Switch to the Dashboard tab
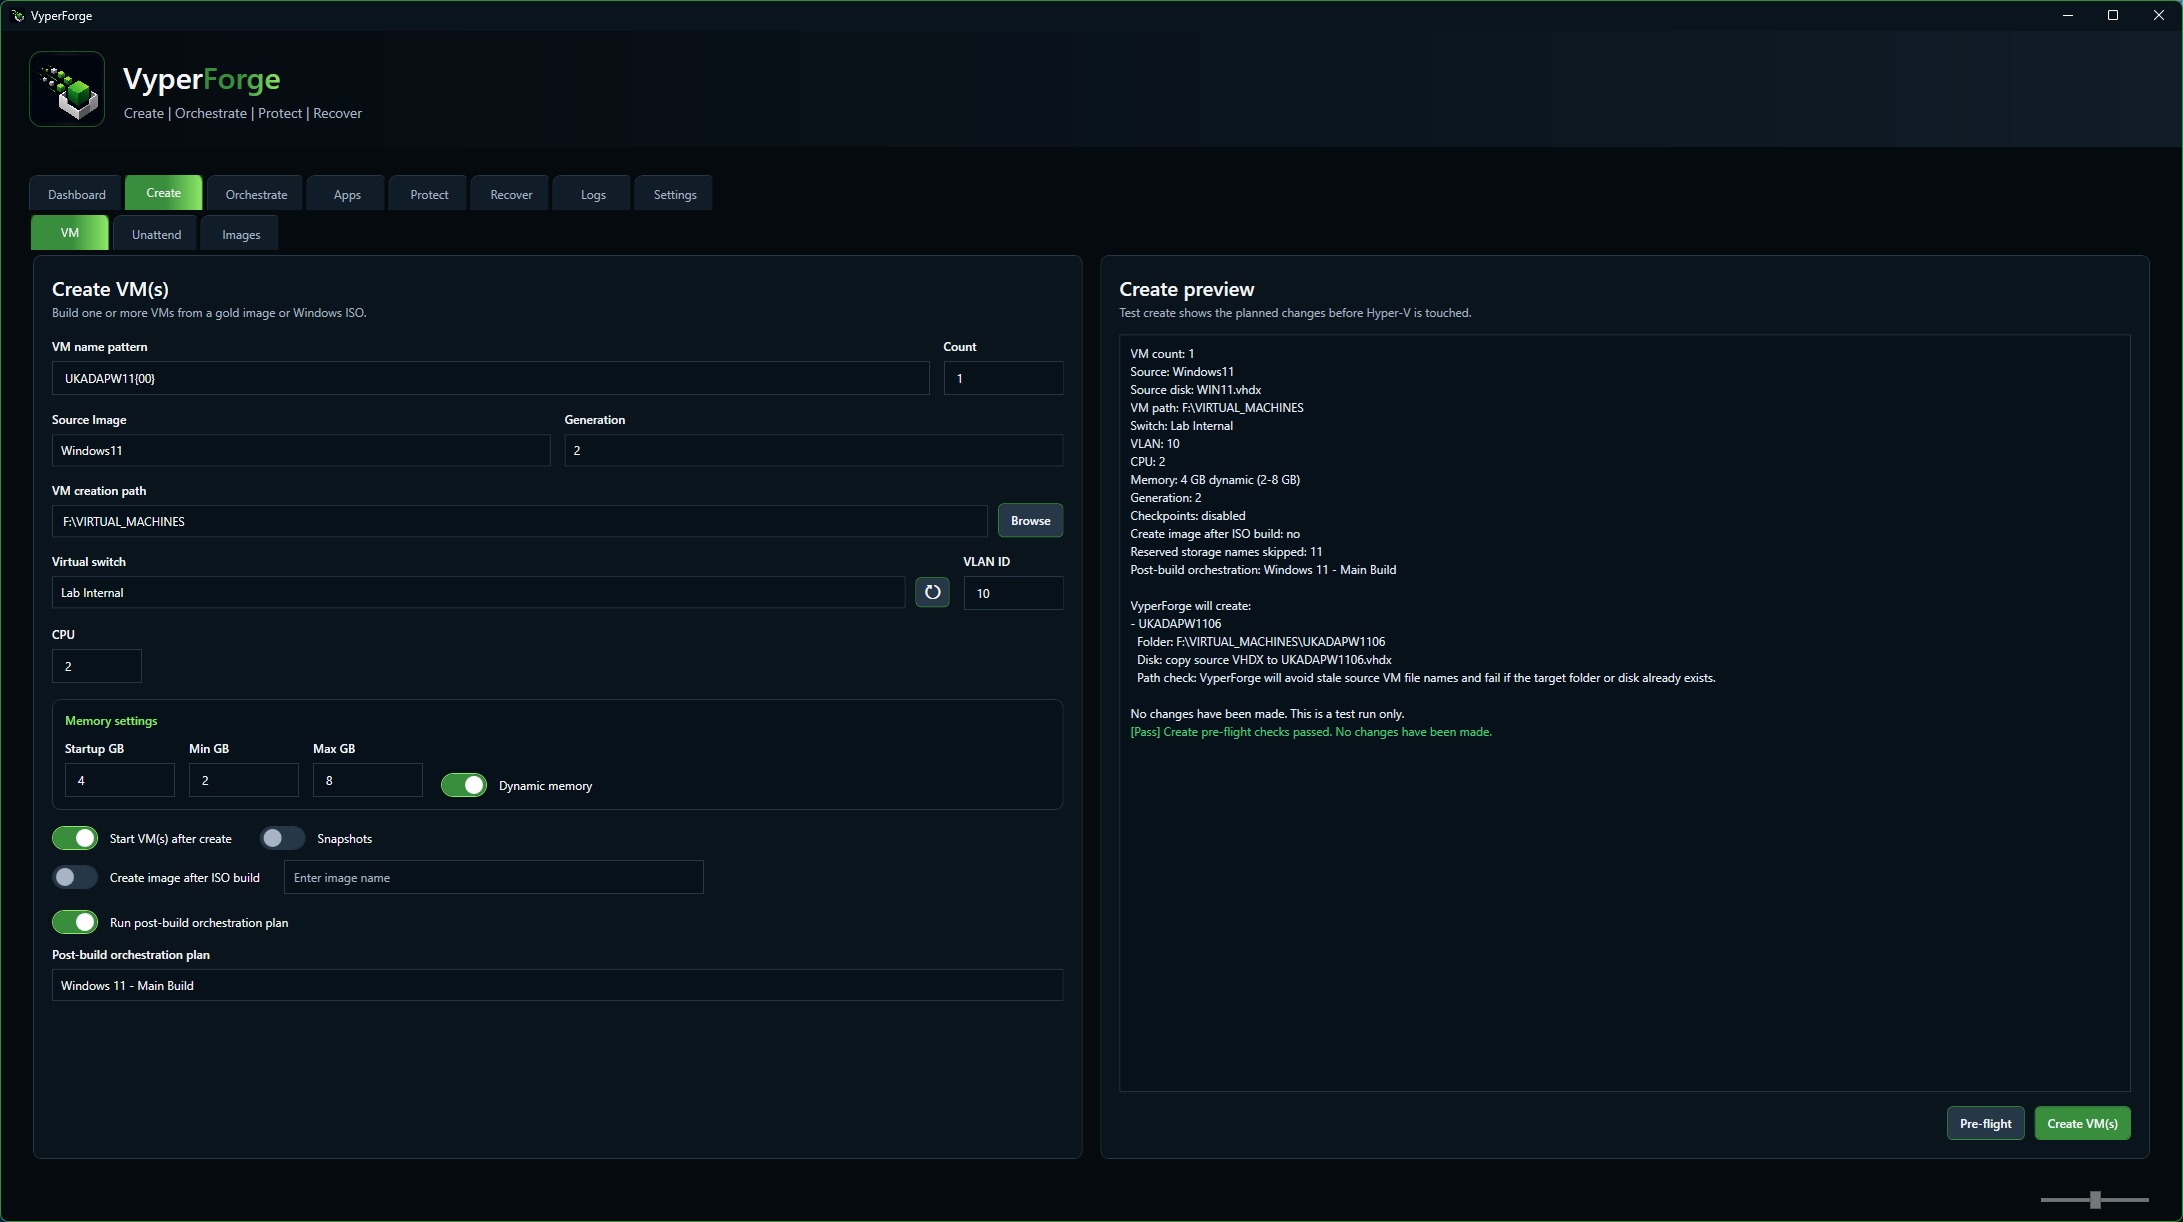Screen dimensions: 2183x1222 (77, 194)
